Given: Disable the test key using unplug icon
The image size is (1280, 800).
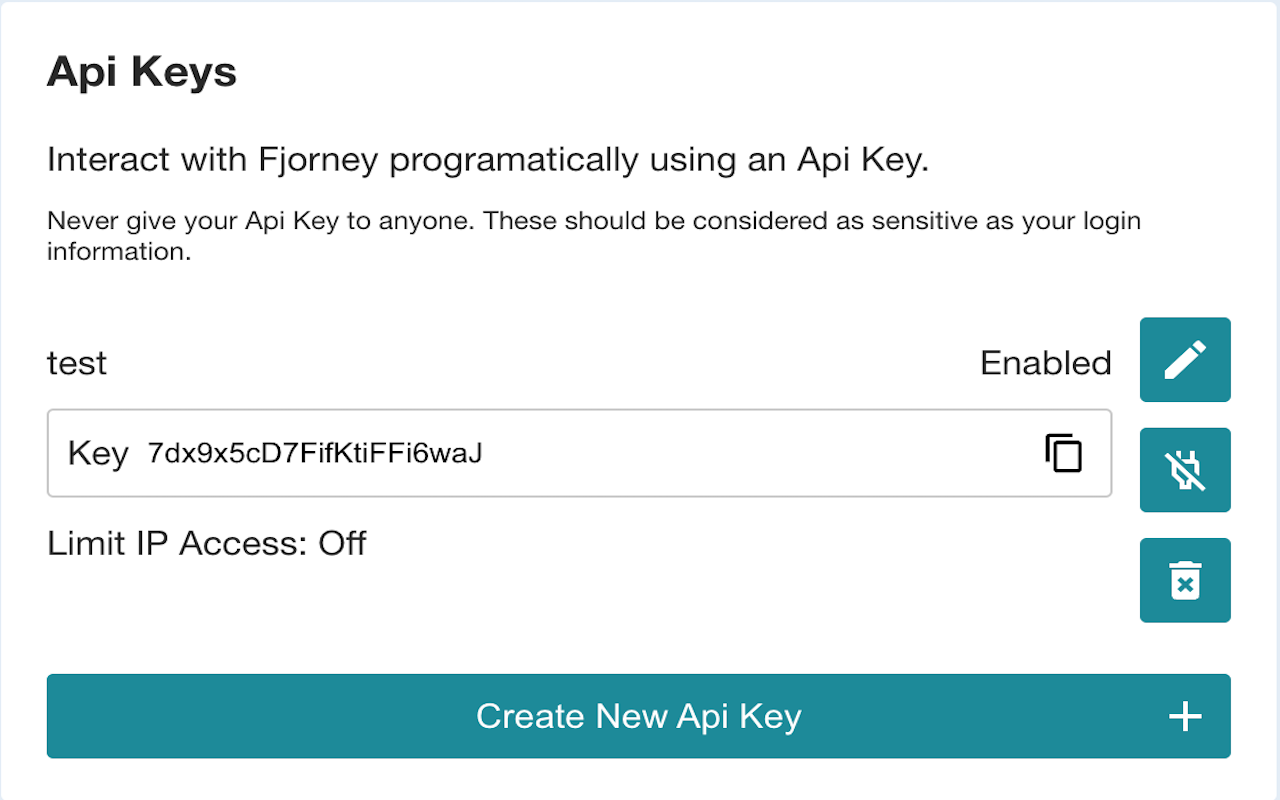Looking at the screenshot, I should pyautogui.click(x=1185, y=470).
